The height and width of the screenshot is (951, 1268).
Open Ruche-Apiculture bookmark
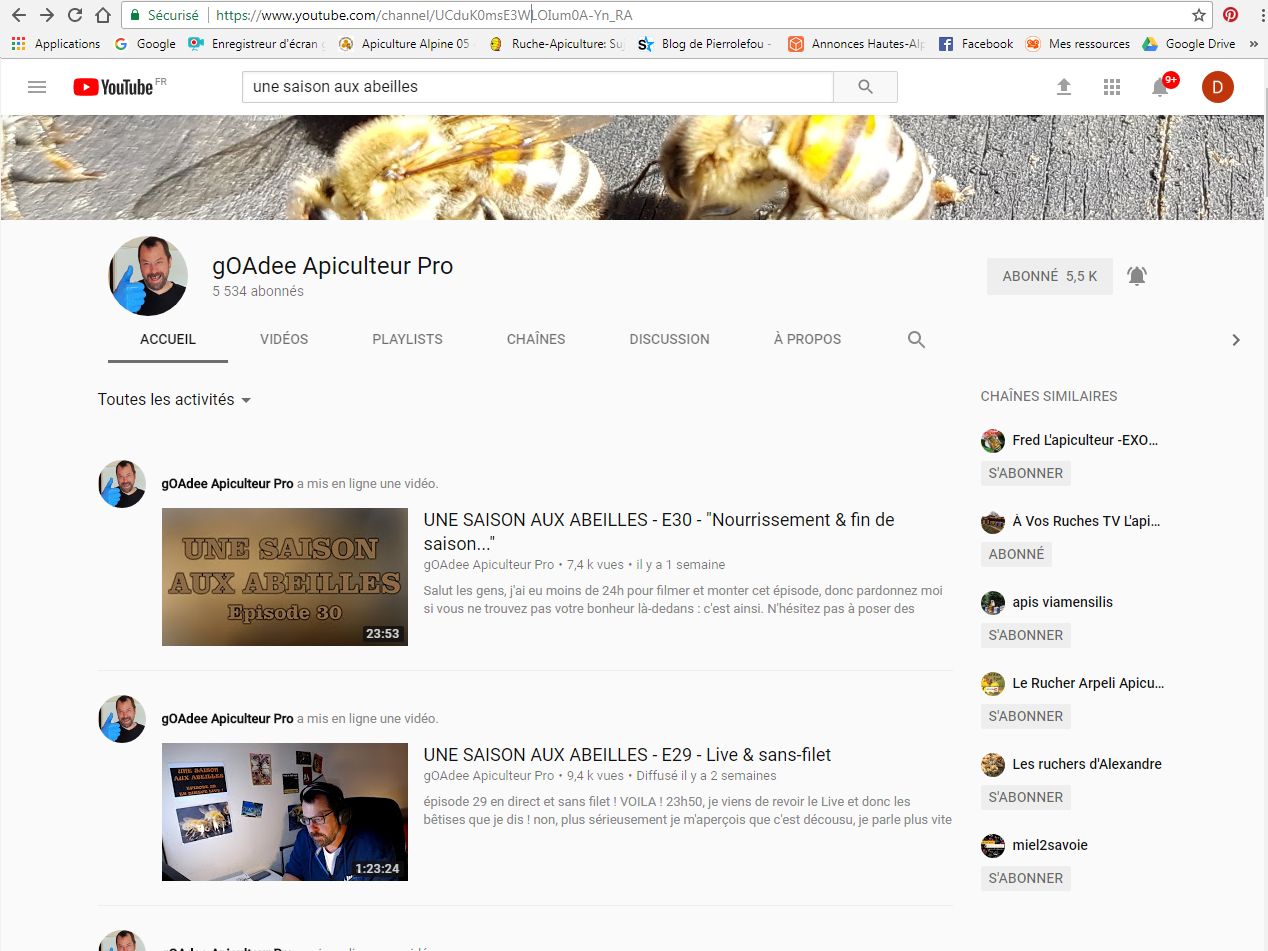(x=556, y=44)
